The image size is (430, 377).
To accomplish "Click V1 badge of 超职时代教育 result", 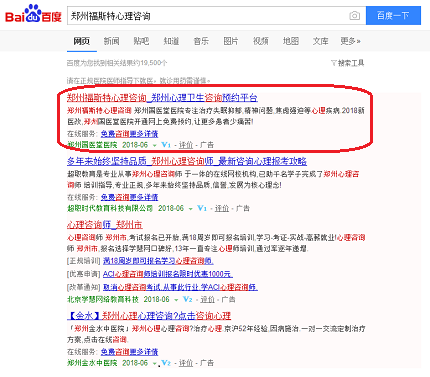I will (x=202, y=208).
